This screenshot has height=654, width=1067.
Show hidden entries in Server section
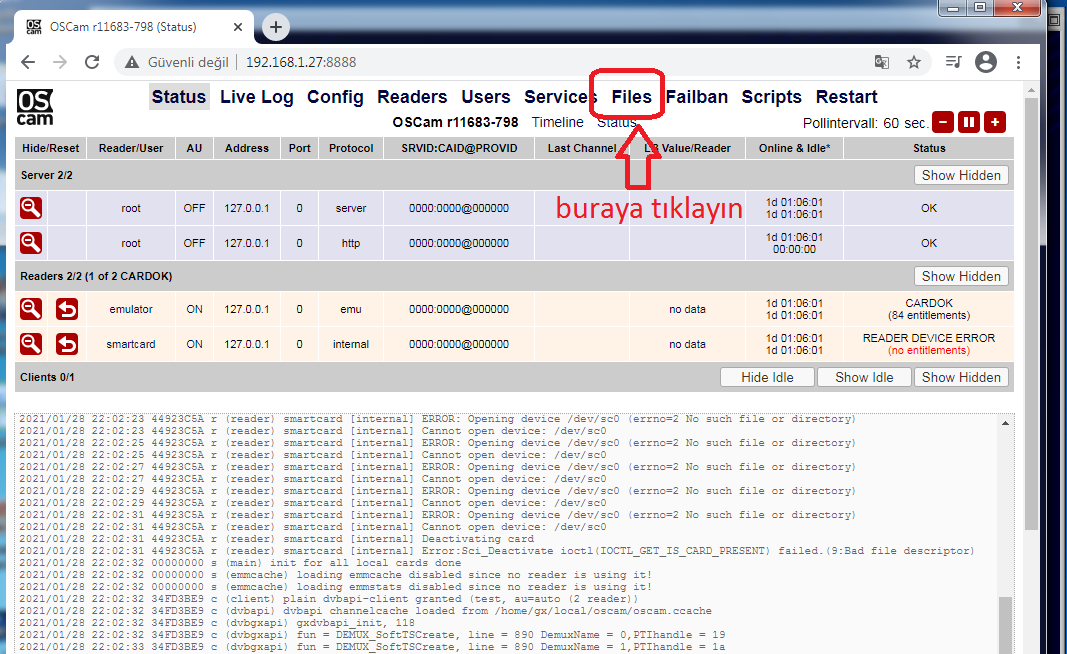click(x=961, y=175)
